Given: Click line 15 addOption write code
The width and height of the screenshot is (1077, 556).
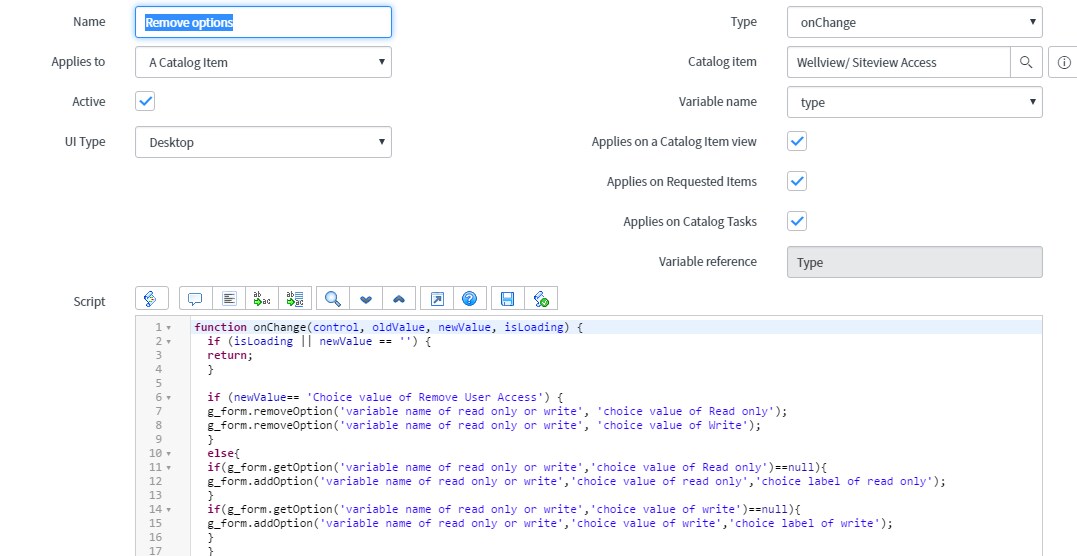Looking at the screenshot, I should coord(549,523).
